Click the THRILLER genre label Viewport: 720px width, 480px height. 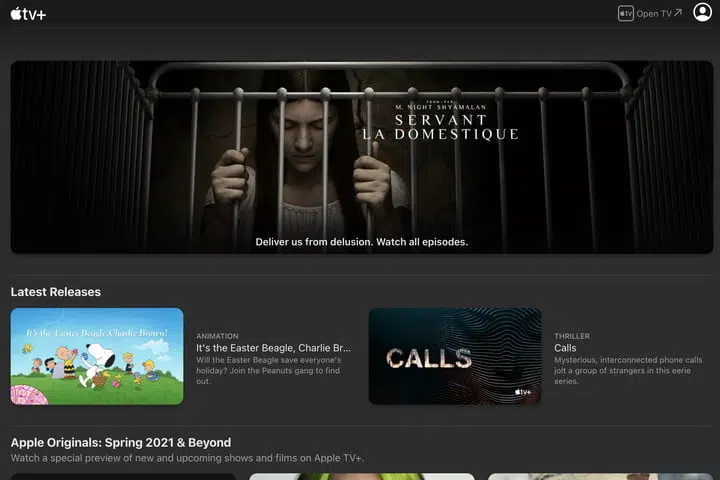point(572,336)
